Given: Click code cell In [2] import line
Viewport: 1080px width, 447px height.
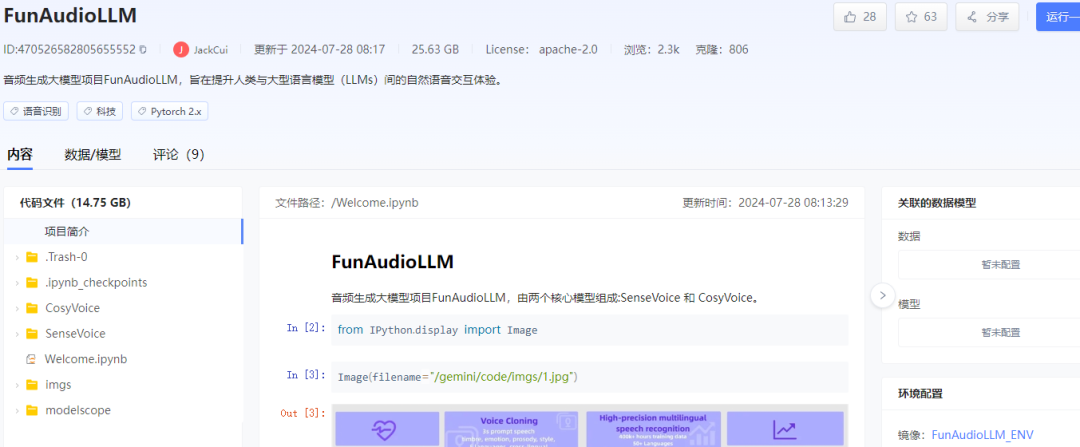Looking at the screenshot, I should tap(590, 330).
